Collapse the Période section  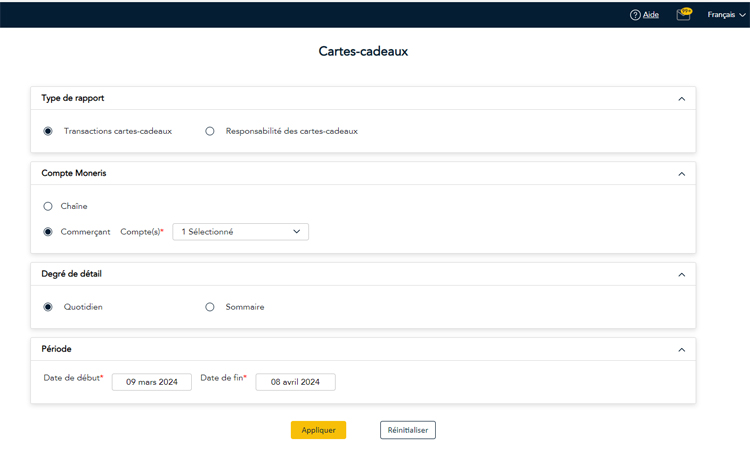click(x=682, y=350)
